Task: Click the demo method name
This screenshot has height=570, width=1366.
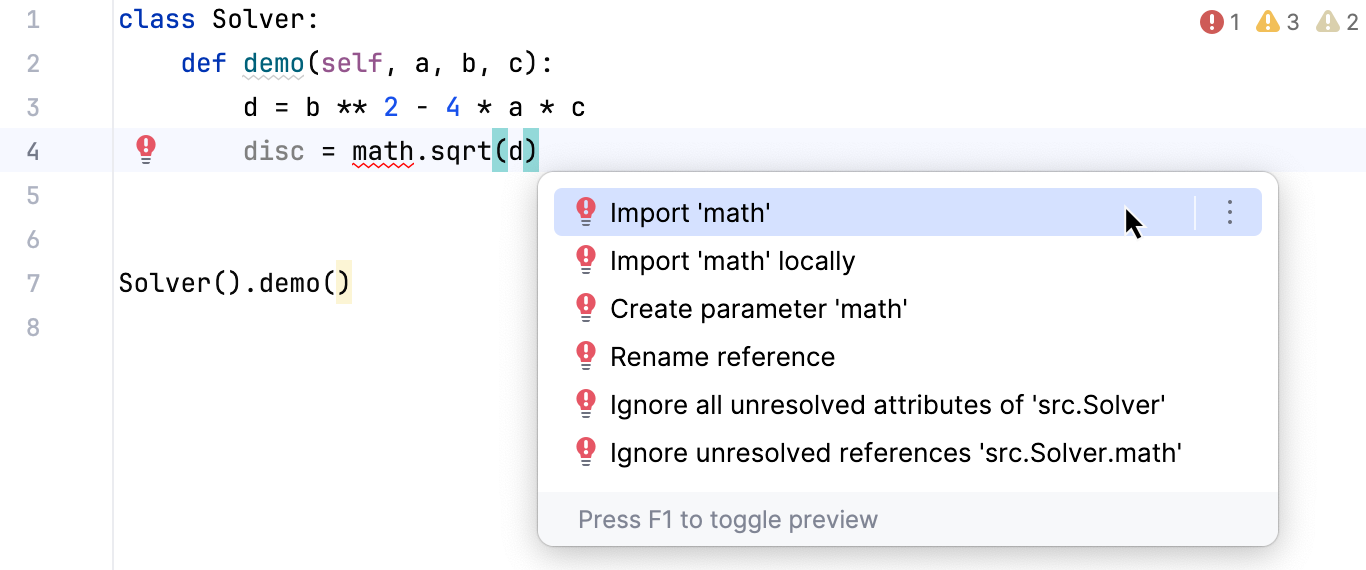Action: click(x=273, y=64)
